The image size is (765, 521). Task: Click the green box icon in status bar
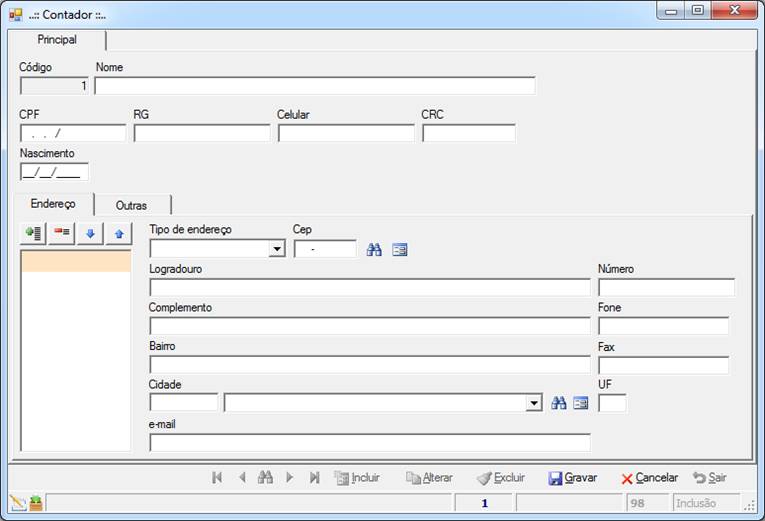coord(36,503)
